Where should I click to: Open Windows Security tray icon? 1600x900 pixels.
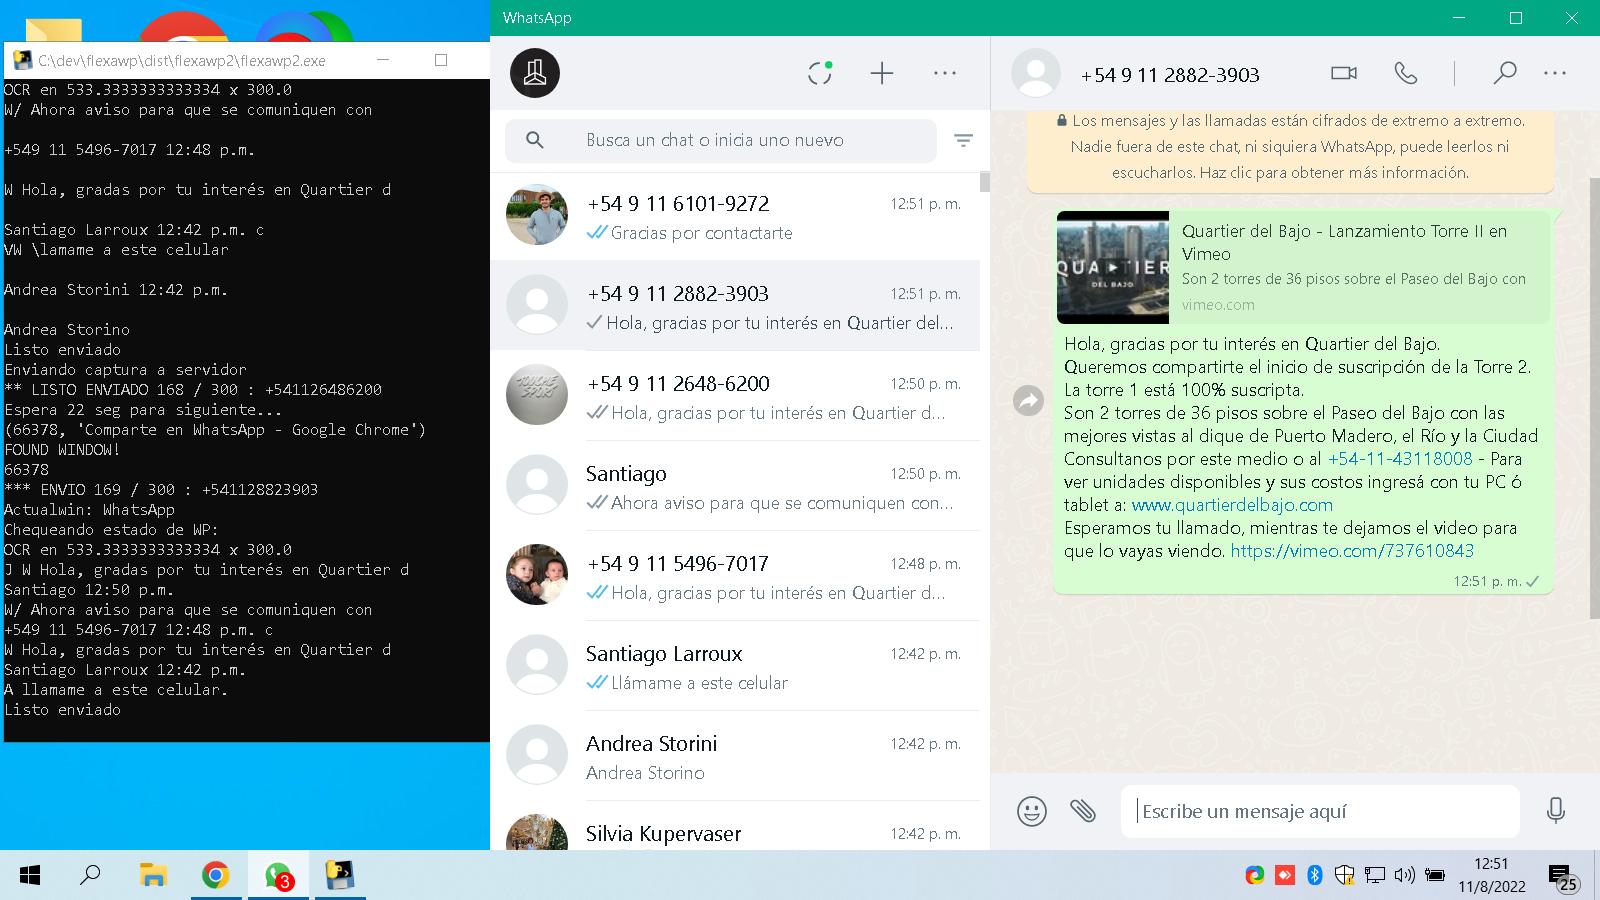tap(1345, 876)
